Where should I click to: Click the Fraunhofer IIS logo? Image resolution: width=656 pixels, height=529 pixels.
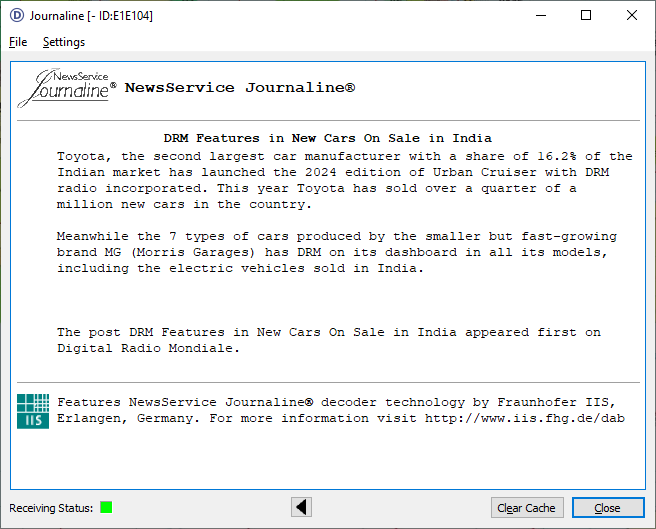point(32,411)
